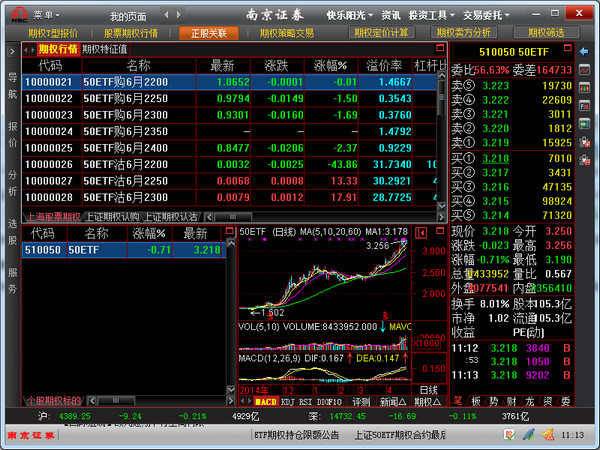Open the F10 company info icon
The height and width of the screenshot is (450, 600).
point(584,106)
